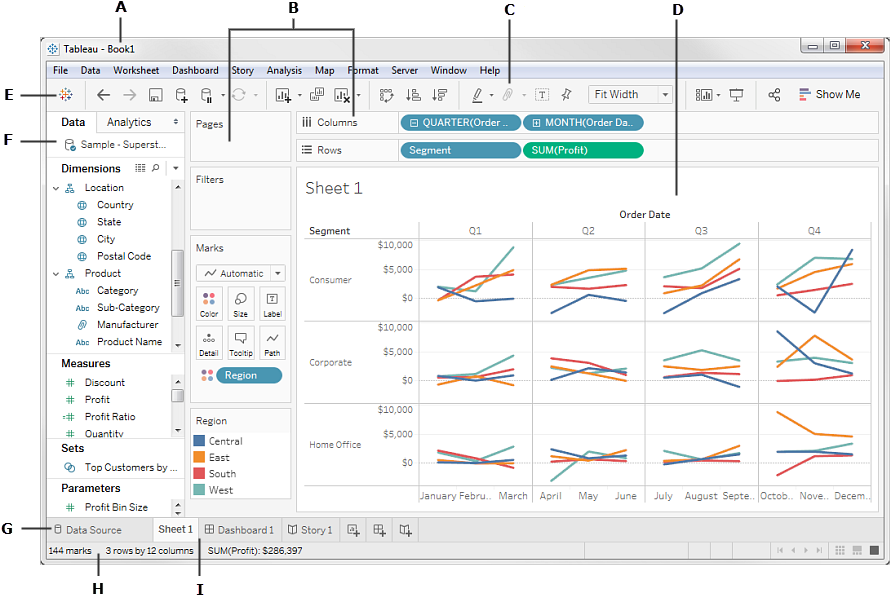Select the Sample - Superstore data source

(115, 145)
